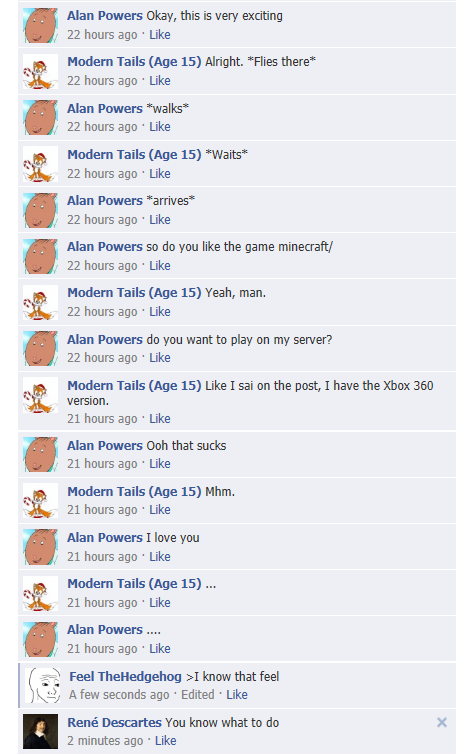The image size is (457, 755).
Task: Open René Descartes profile name link
Action: pos(114,722)
